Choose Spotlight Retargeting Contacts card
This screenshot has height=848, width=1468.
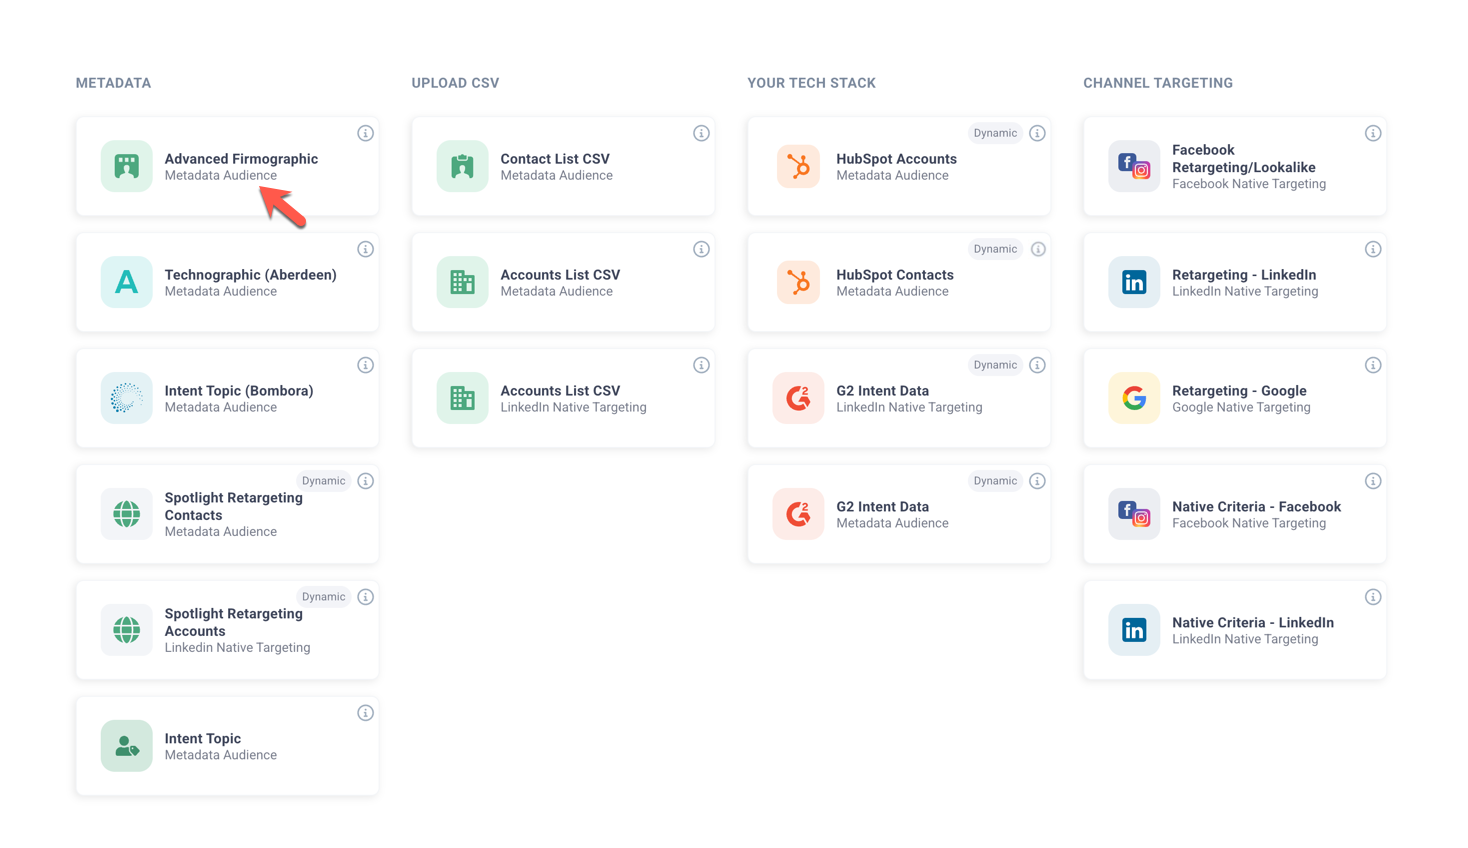point(227,515)
